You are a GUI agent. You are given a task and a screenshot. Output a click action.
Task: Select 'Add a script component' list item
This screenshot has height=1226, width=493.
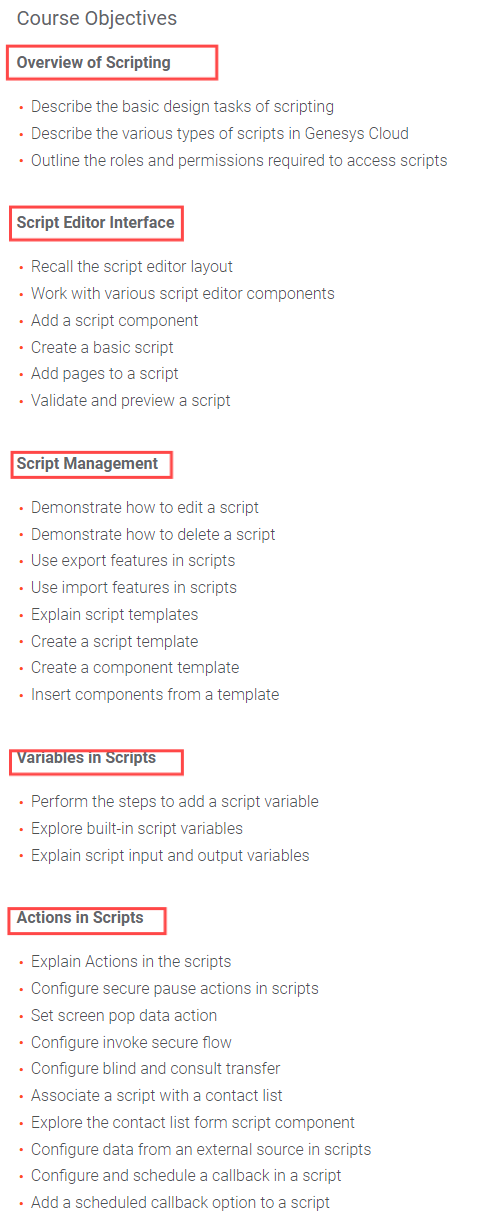pos(115,320)
